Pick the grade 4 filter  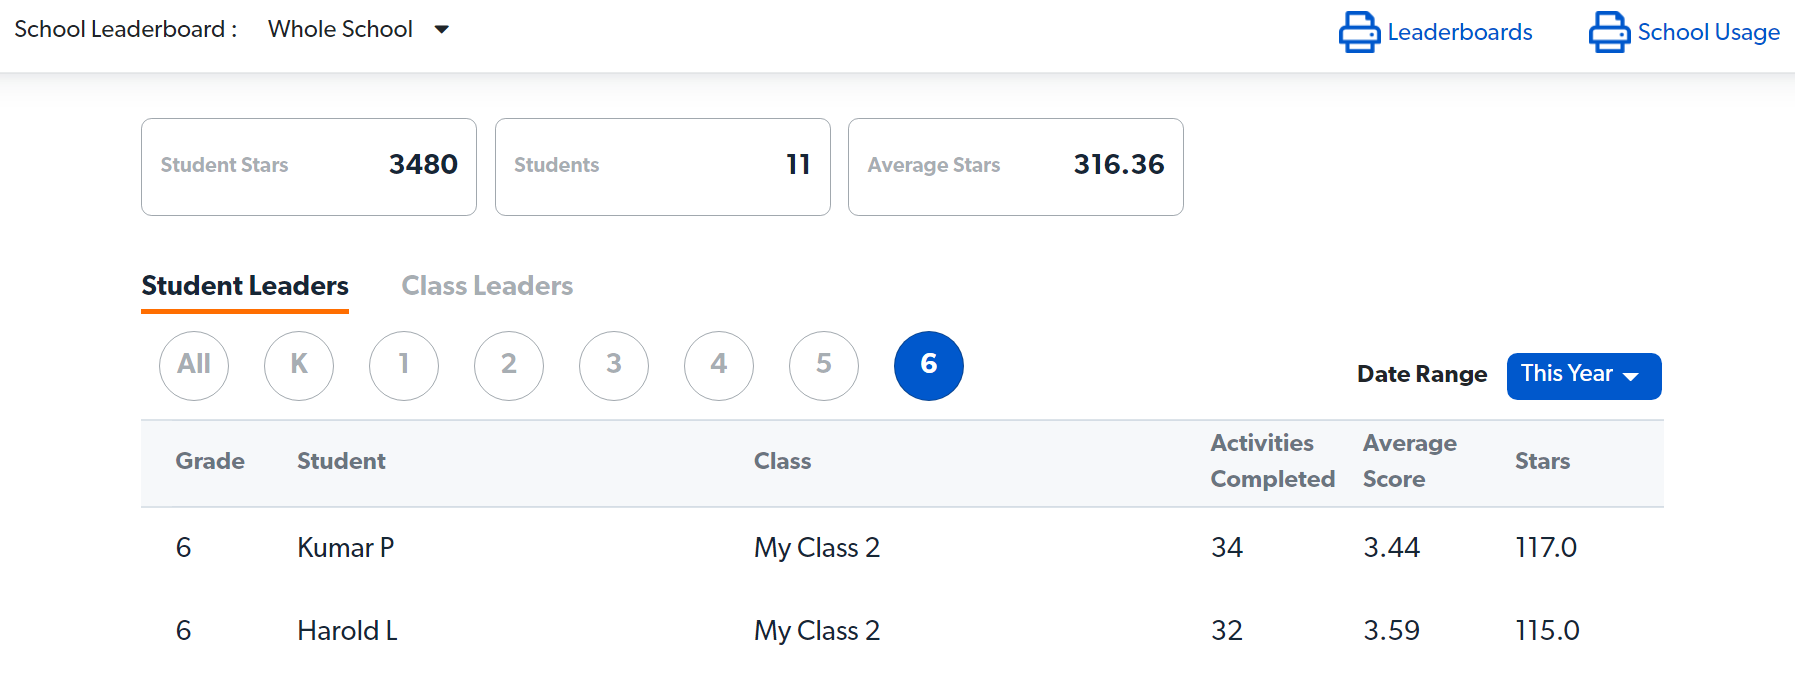tap(719, 365)
